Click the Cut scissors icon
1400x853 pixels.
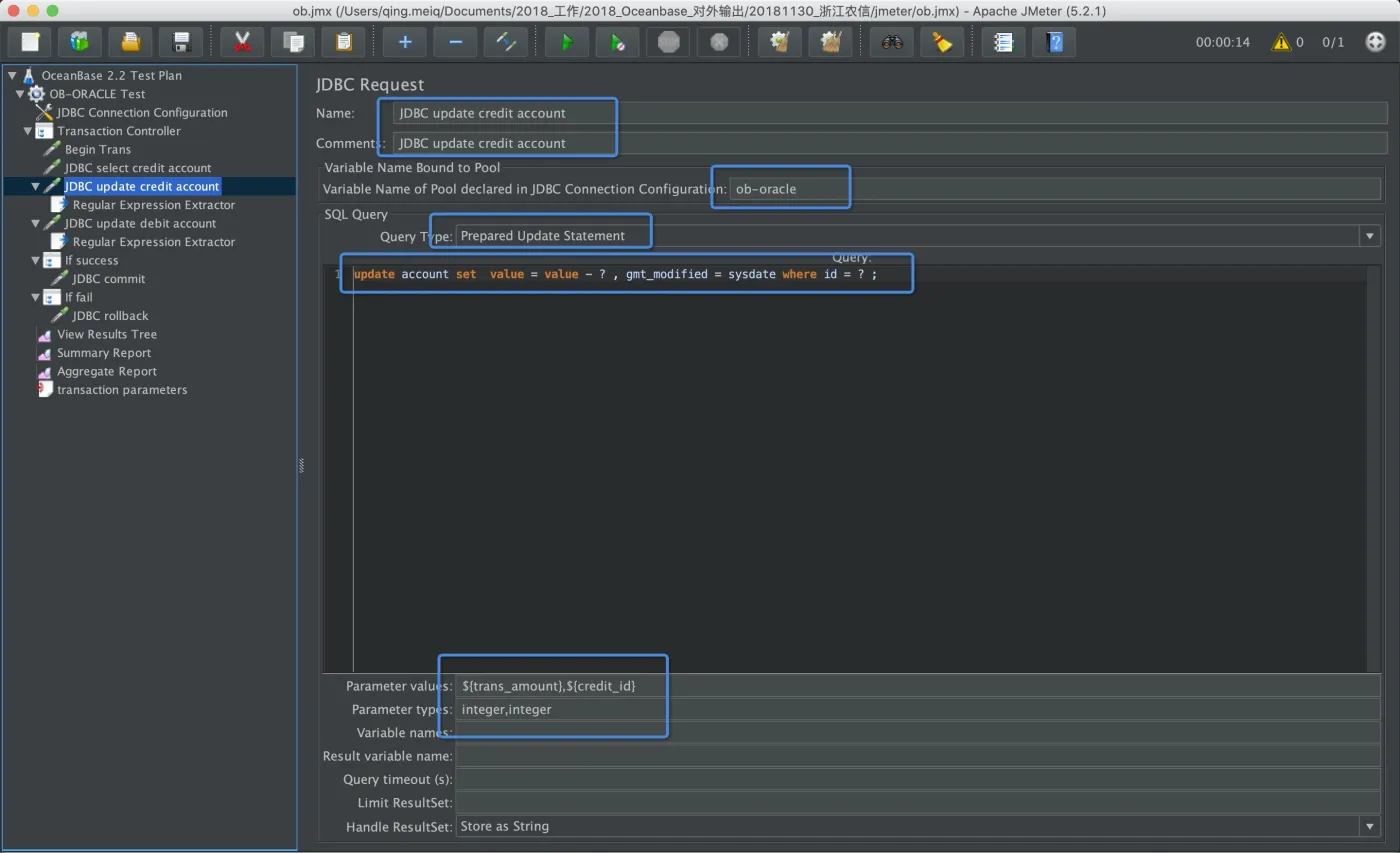[x=242, y=42]
